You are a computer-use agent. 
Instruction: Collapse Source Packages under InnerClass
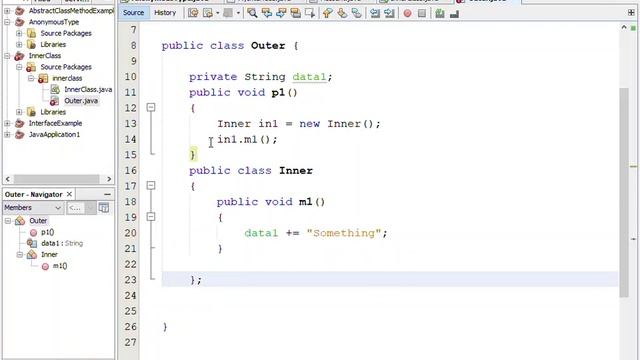click(19, 67)
